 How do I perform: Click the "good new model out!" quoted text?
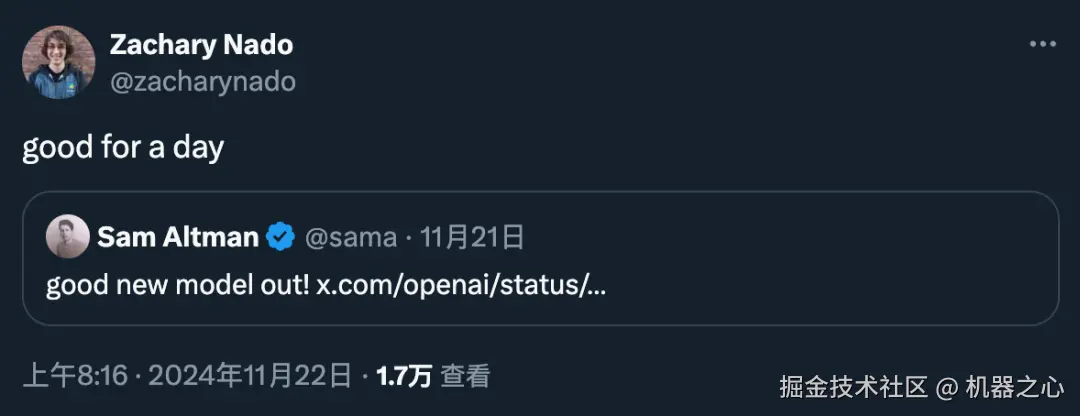[x=178, y=286]
